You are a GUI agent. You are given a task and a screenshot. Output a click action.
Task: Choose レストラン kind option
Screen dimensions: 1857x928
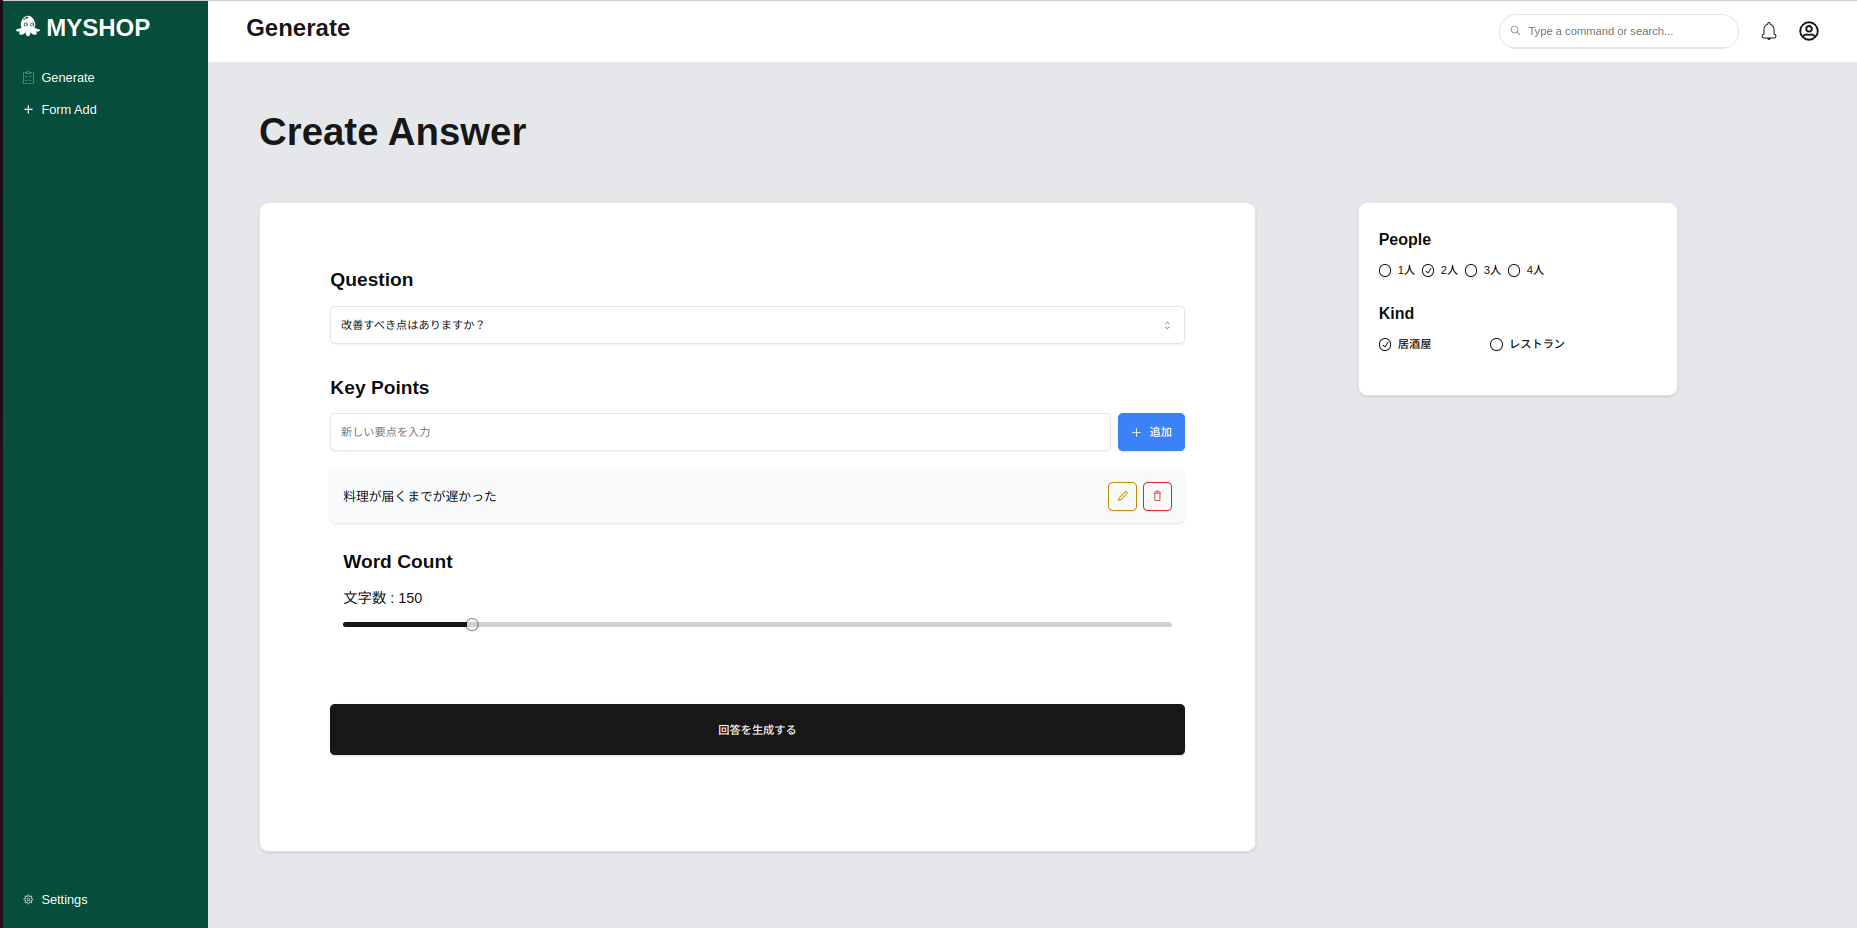(x=1496, y=344)
